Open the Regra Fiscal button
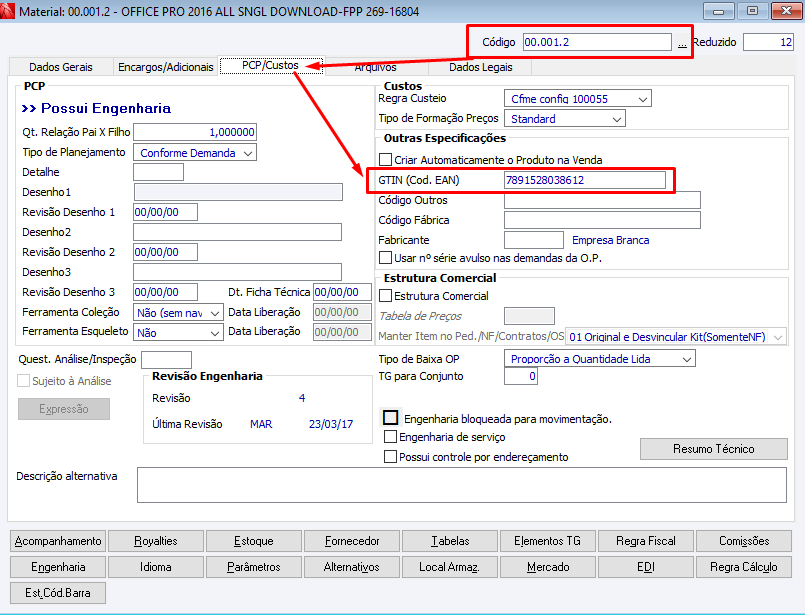This screenshot has width=805, height=615. coord(646,541)
